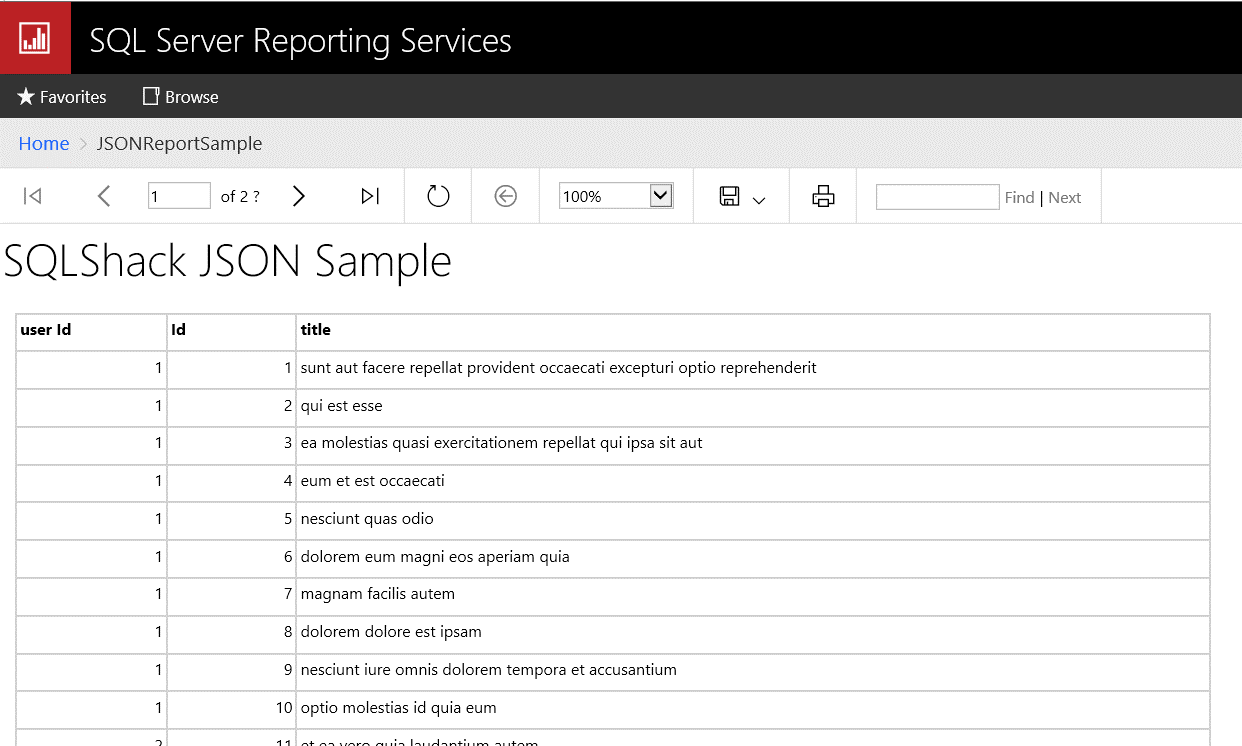Expand export format chevron

pos(759,199)
